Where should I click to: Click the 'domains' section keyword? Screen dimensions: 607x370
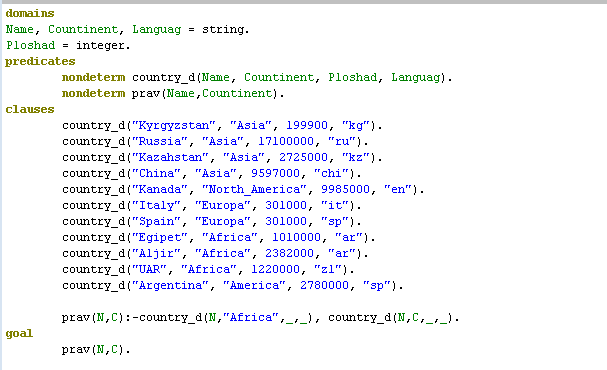pos(30,14)
